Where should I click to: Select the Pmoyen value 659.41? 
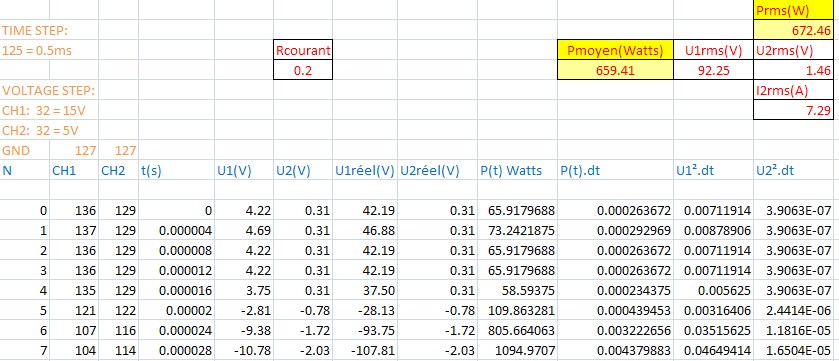point(615,70)
